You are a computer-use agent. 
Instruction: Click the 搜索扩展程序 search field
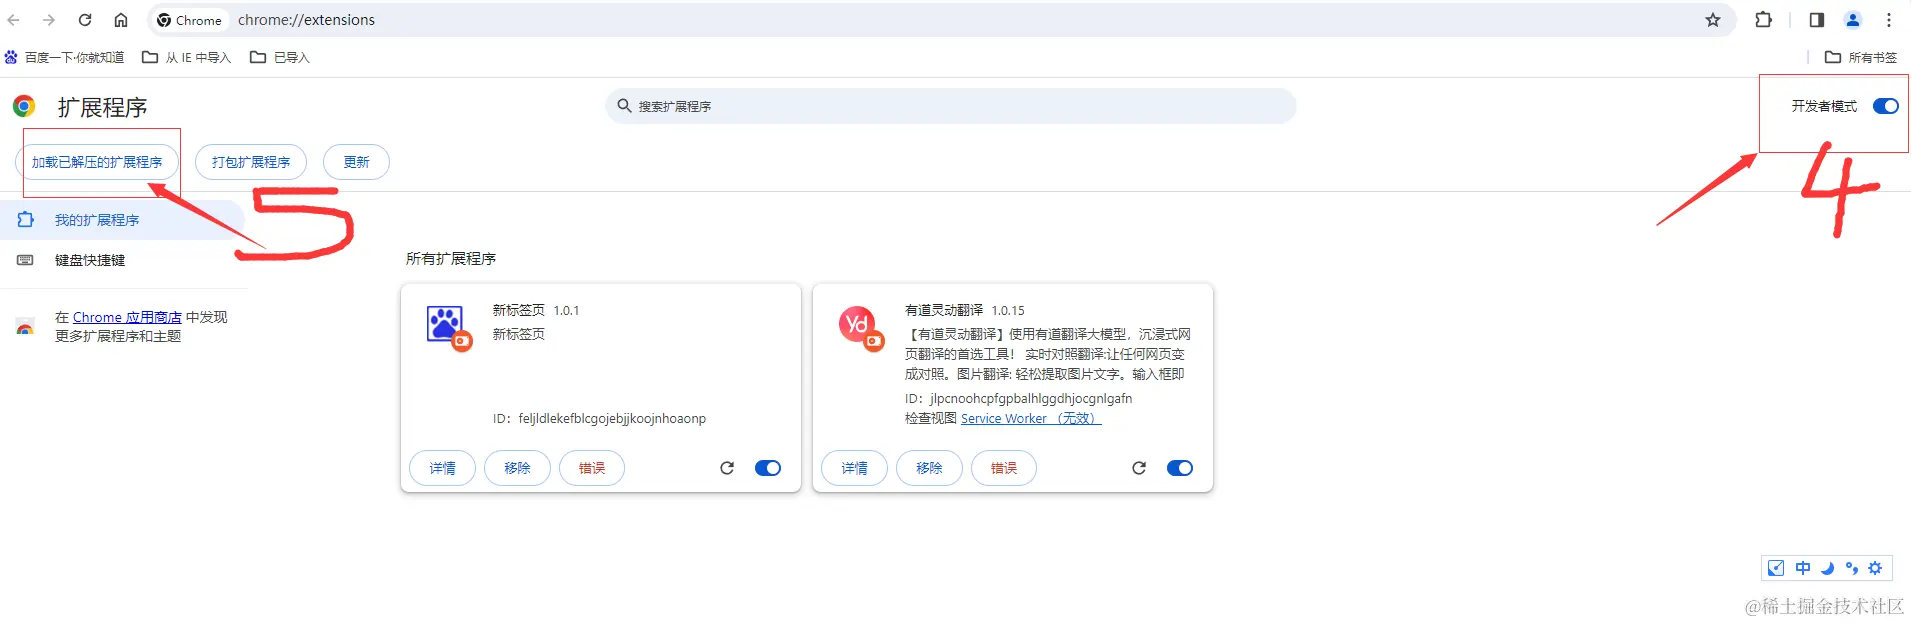tap(950, 106)
